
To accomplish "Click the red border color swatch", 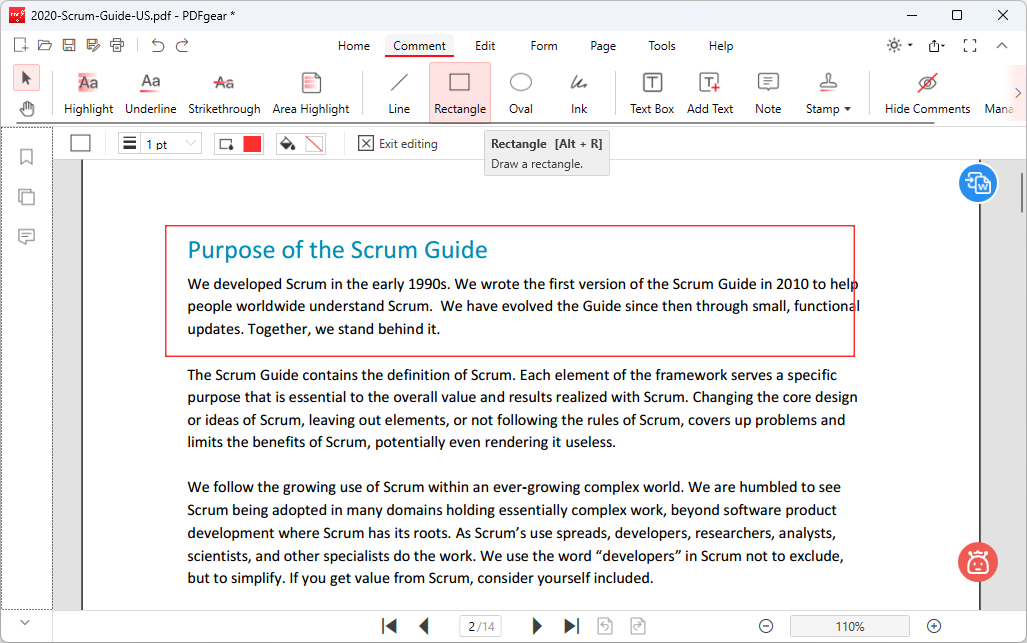I will [252, 144].
